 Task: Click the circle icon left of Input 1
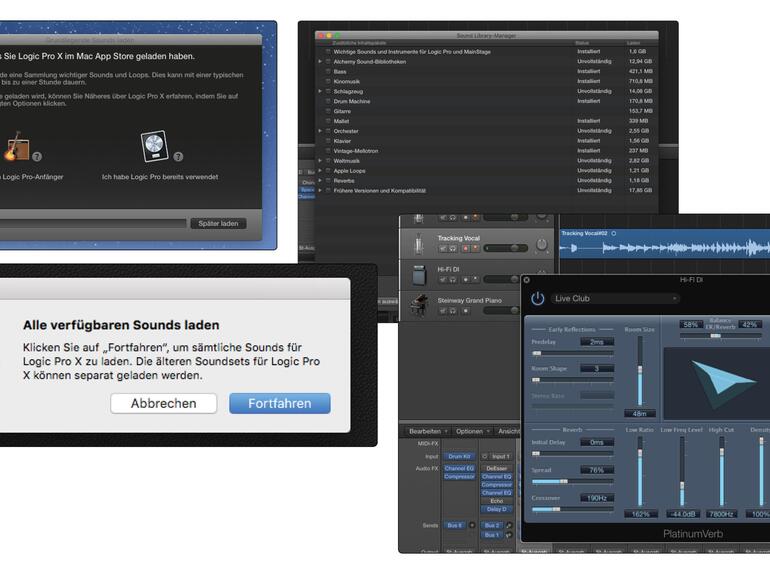coord(485,456)
